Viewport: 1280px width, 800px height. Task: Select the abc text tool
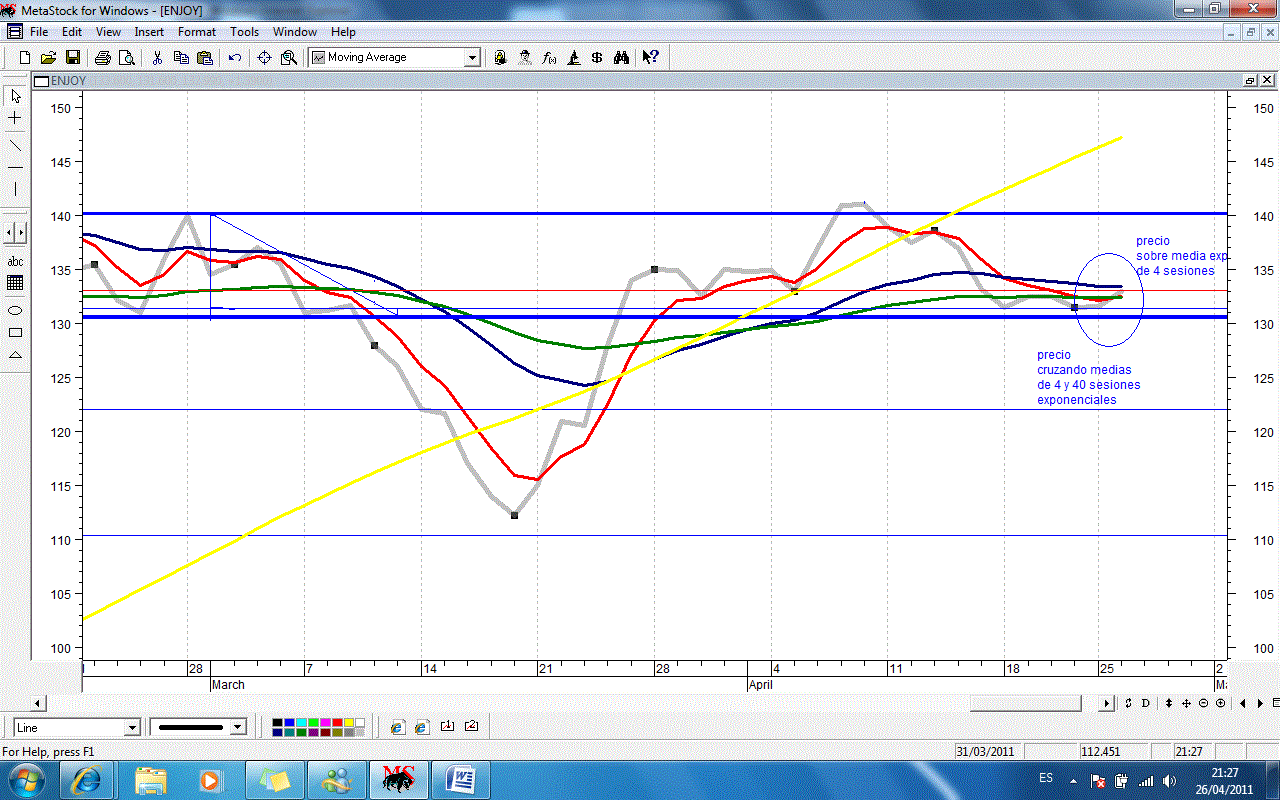point(15,261)
